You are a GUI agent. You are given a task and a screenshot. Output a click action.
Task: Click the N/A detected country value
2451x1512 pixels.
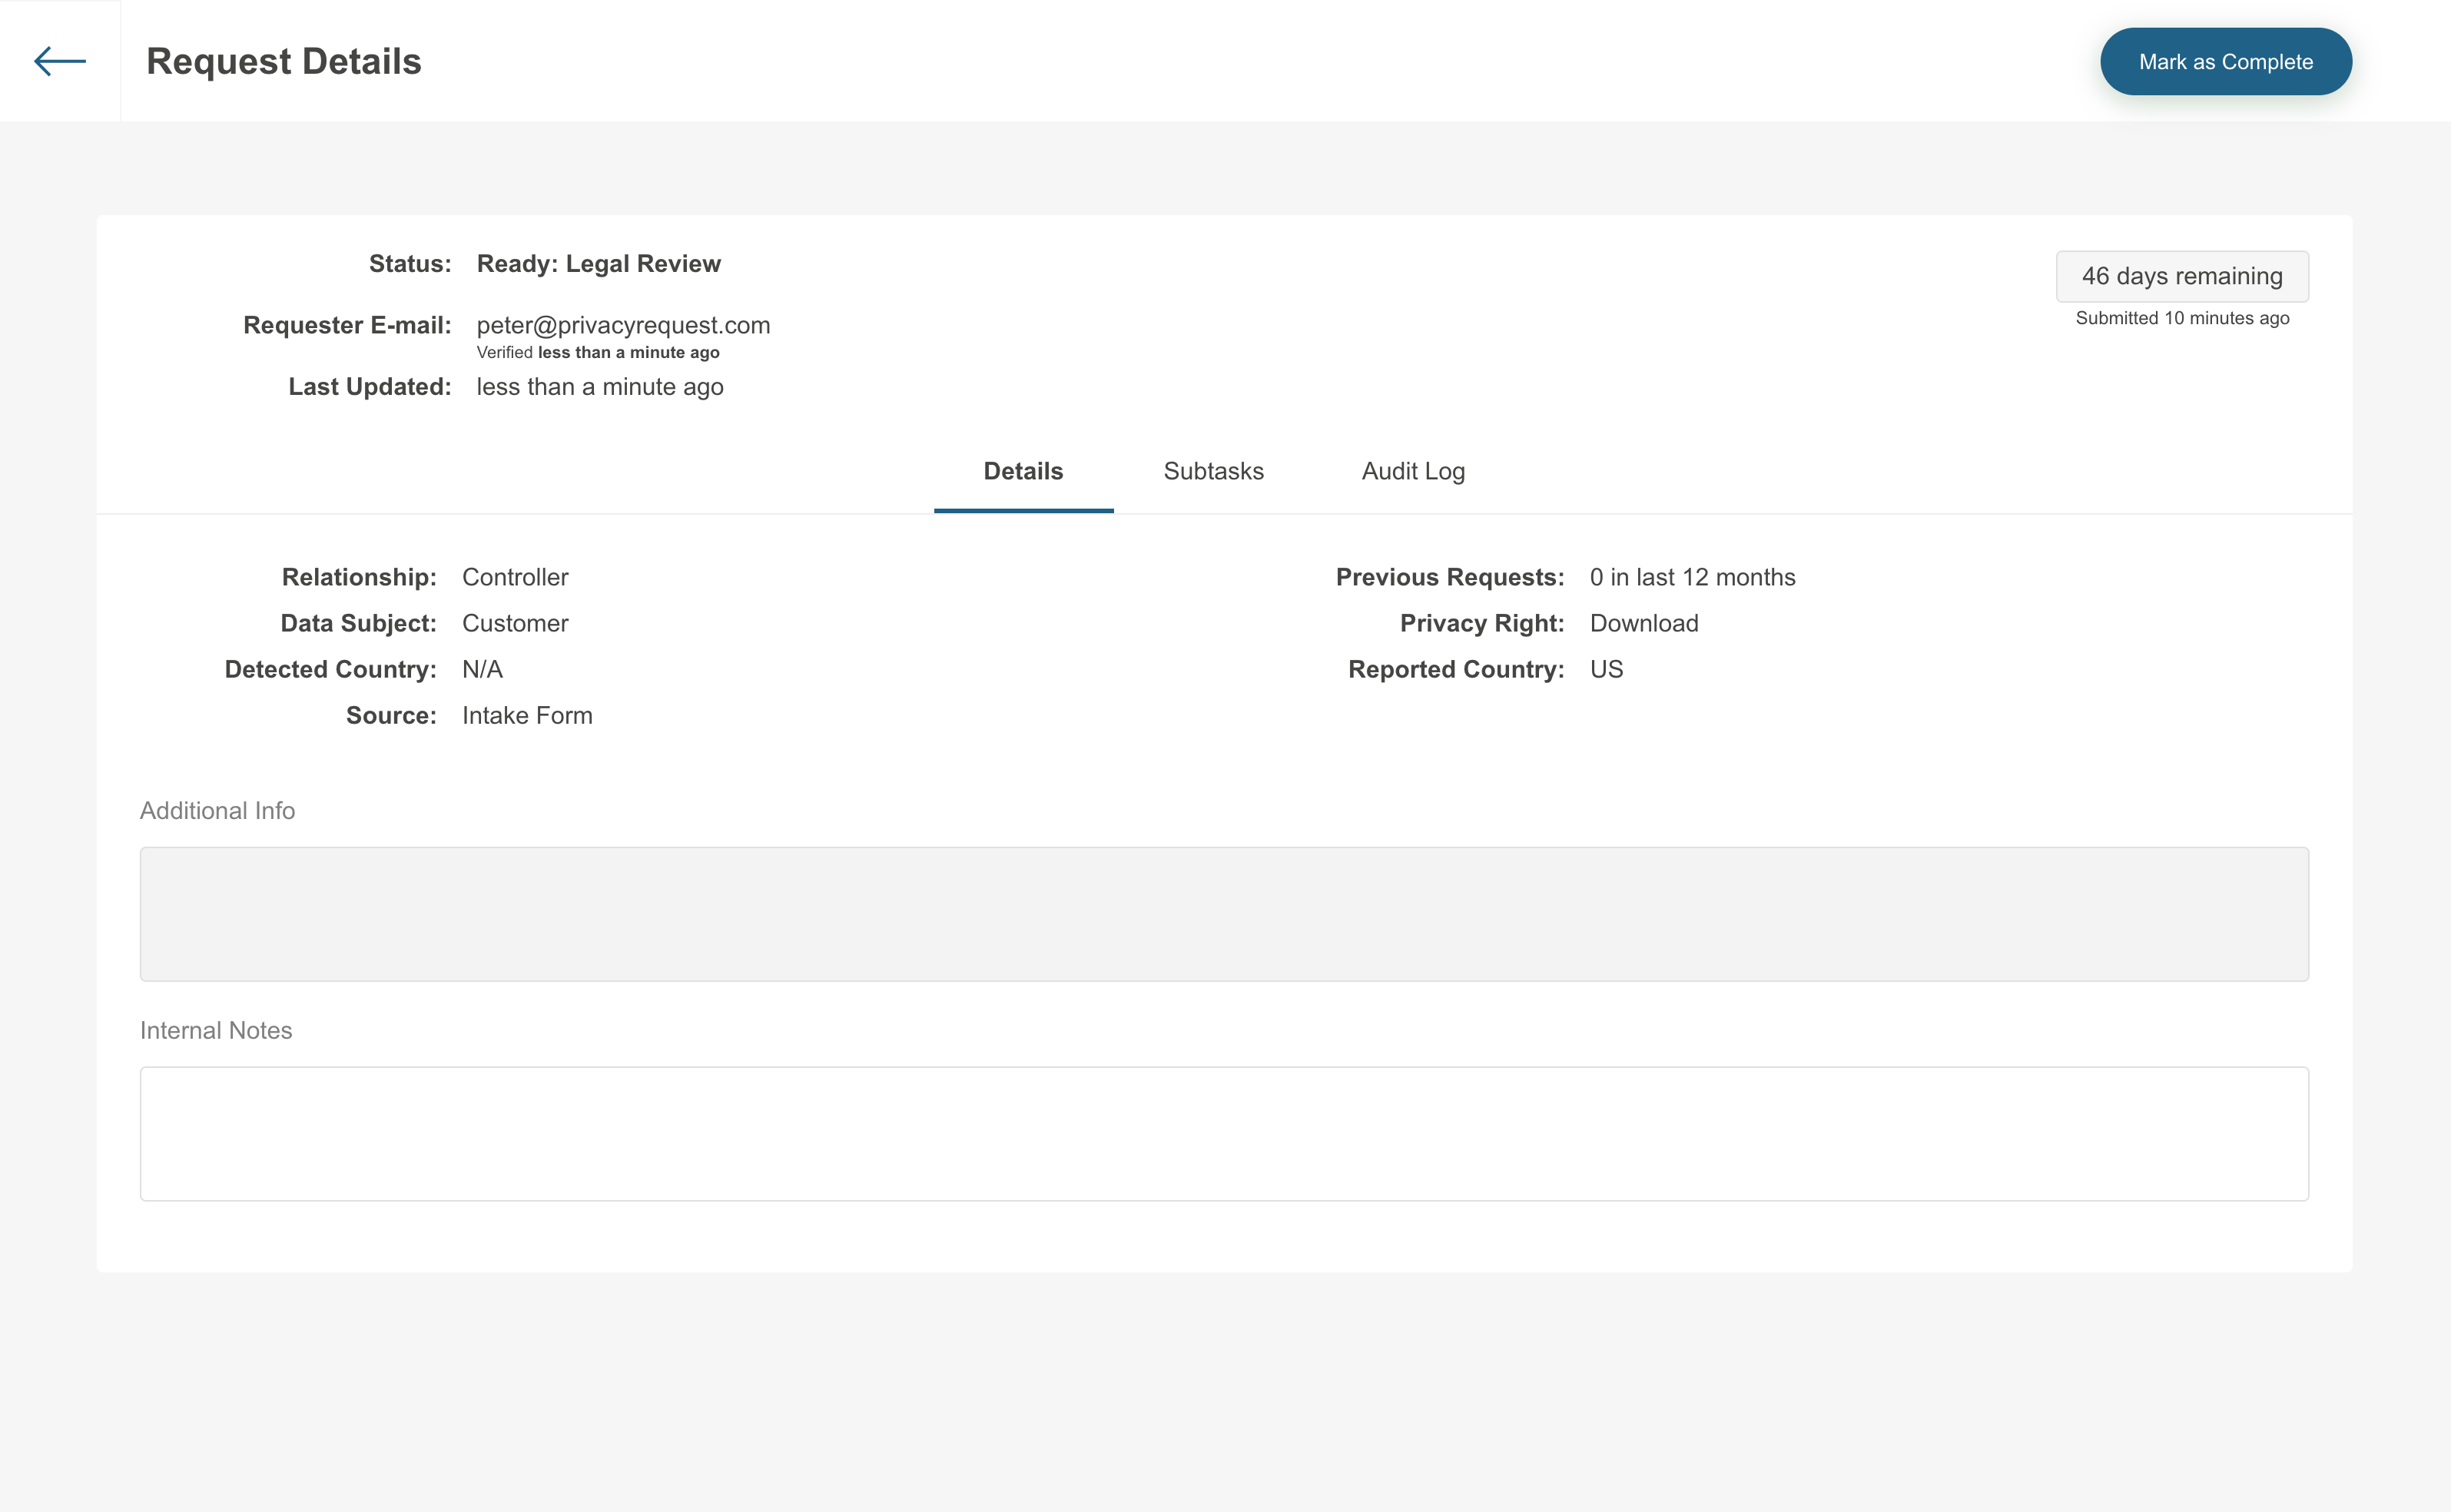[x=482, y=669]
